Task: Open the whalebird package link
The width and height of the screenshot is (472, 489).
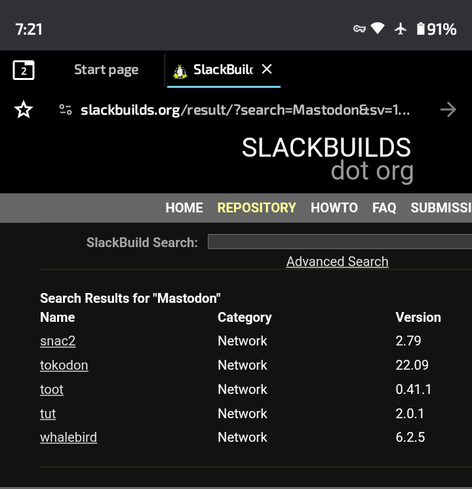Action: 68,437
